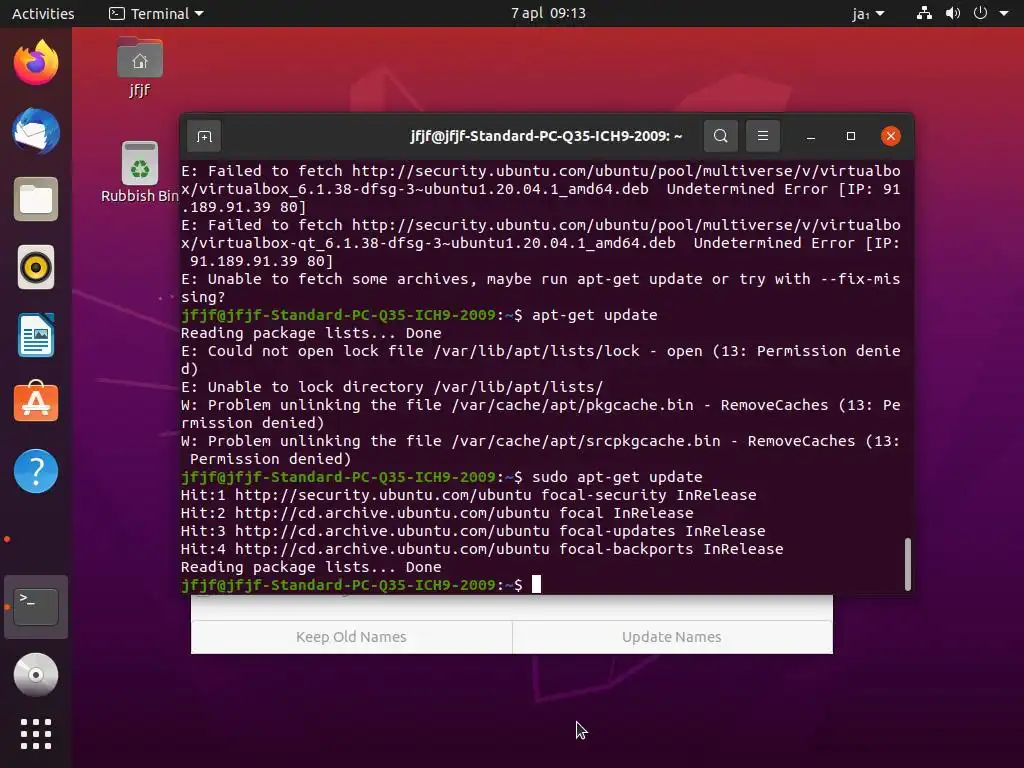The height and width of the screenshot is (768, 1024).
Task: Click the power icon in top bar
Action: [x=980, y=13]
